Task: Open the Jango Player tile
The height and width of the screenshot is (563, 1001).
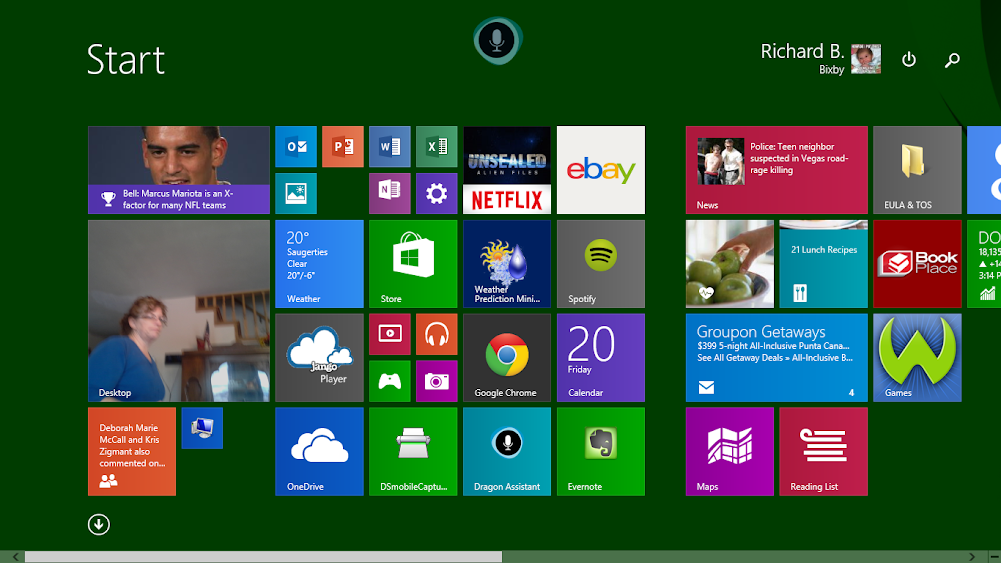Action: click(319, 357)
